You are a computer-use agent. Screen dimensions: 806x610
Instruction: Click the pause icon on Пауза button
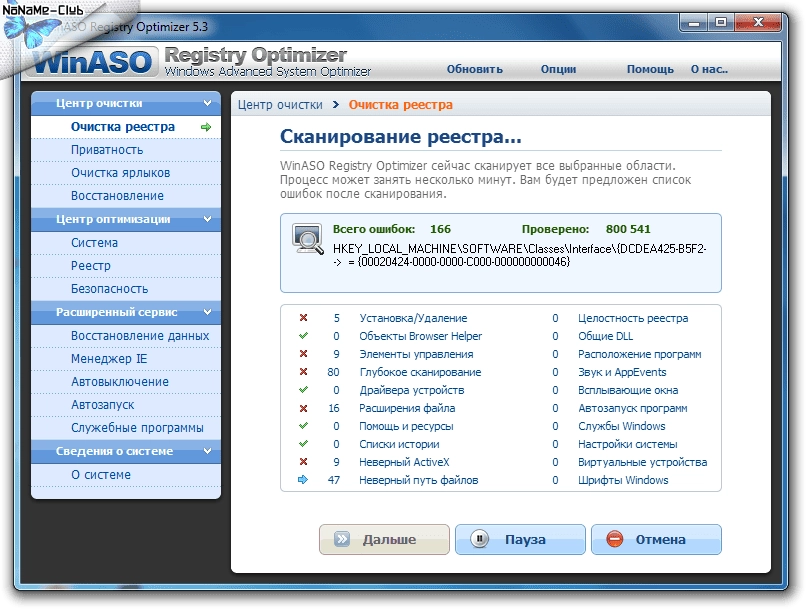pyautogui.click(x=479, y=539)
